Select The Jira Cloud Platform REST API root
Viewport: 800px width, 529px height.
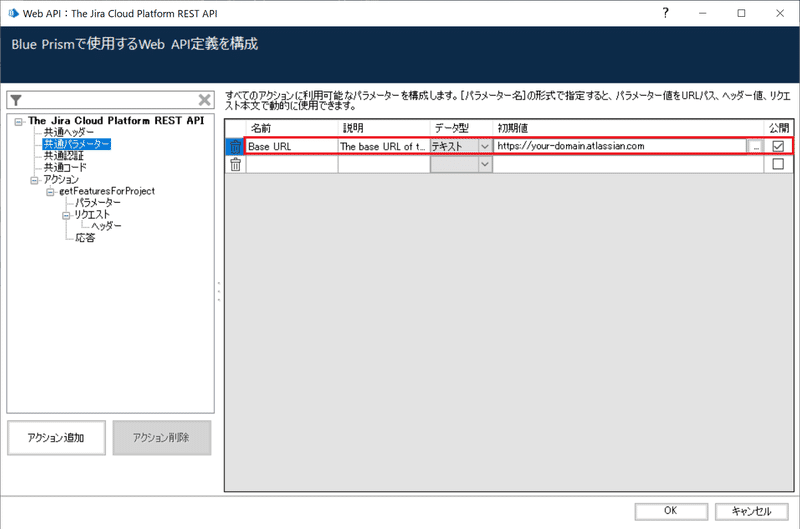tap(116, 121)
